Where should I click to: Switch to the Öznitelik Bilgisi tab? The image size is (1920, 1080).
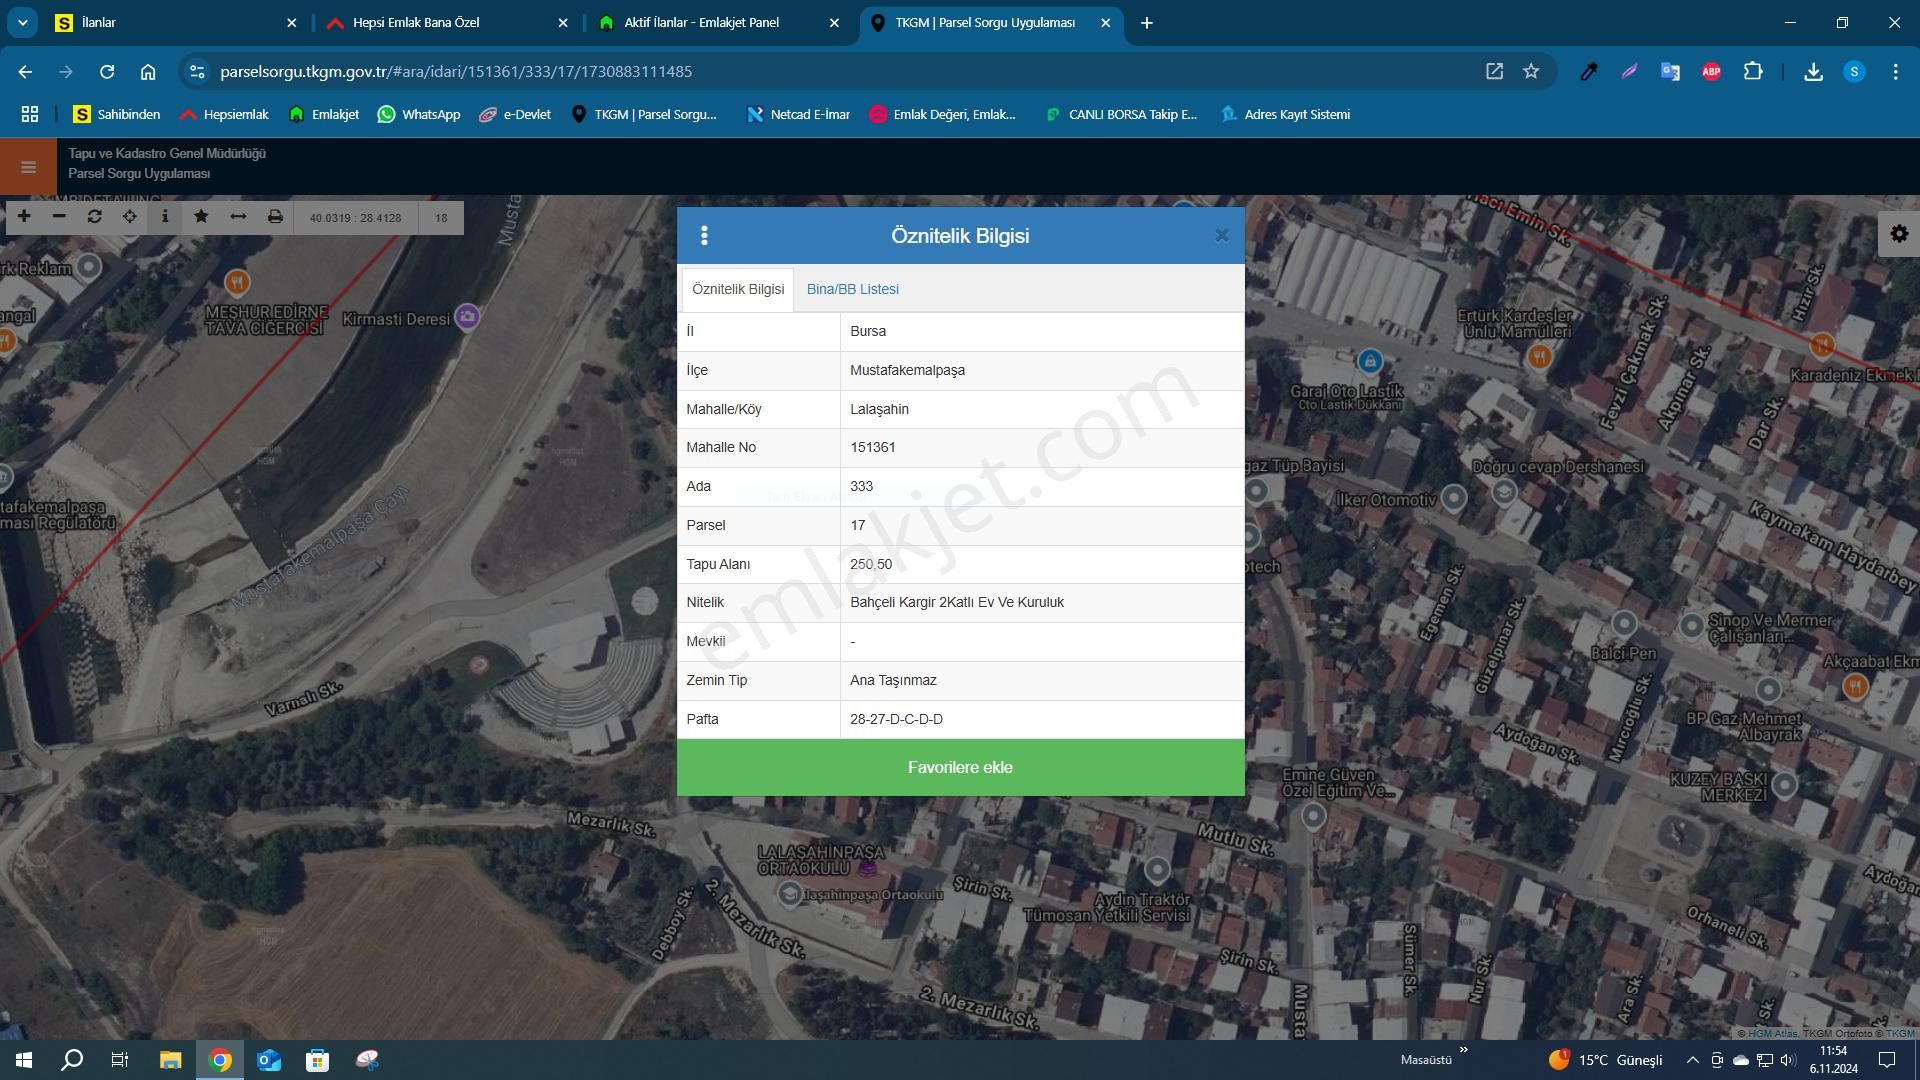pyautogui.click(x=738, y=289)
